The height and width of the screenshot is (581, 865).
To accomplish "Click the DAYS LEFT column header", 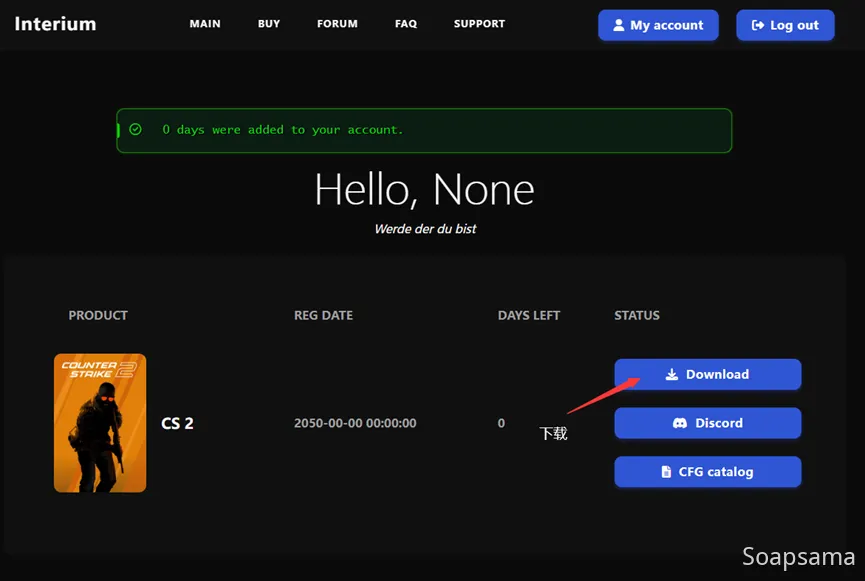I will coord(529,315).
